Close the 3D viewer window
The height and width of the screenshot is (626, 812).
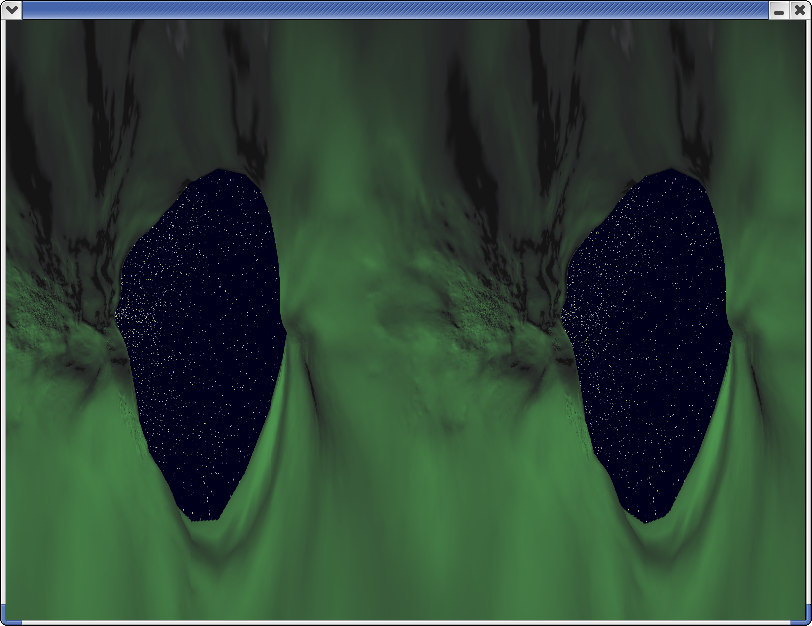(x=799, y=9)
